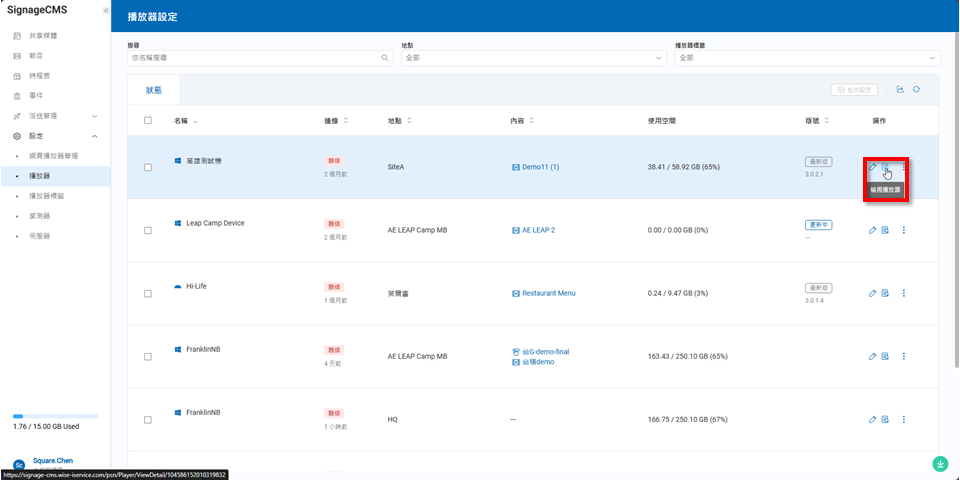Click the export icon beside the refresh icon

[900, 90]
